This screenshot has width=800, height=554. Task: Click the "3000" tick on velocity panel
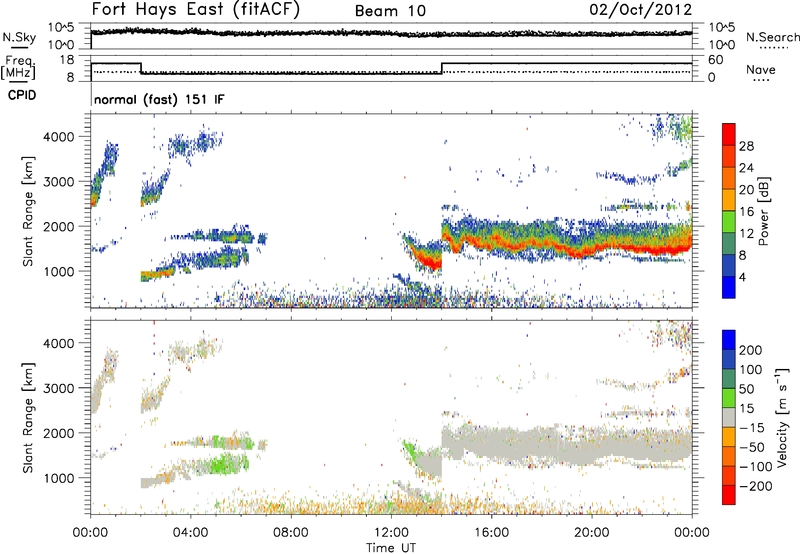pos(59,388)
